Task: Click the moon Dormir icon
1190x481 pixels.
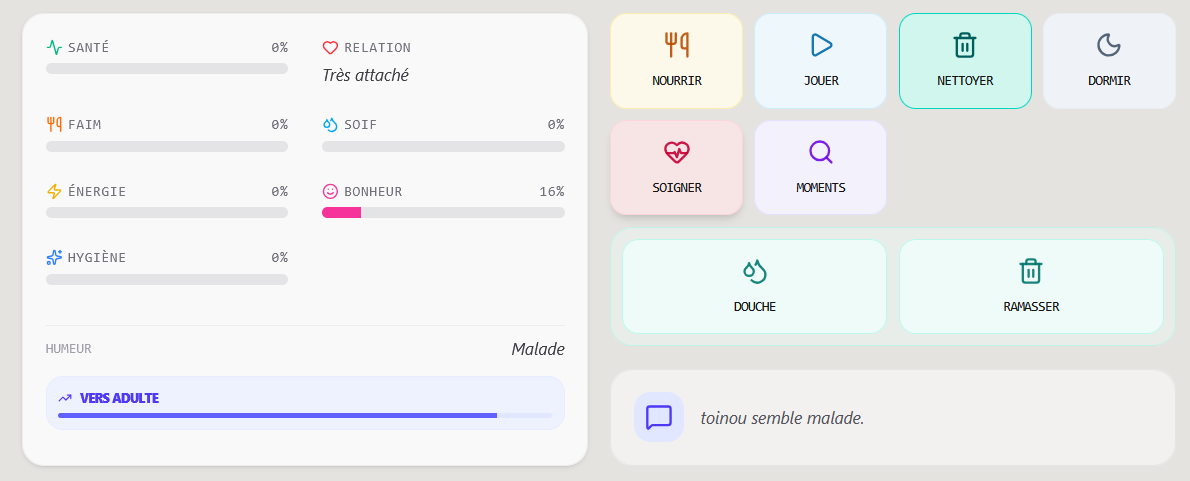Action: point(1109,44)
